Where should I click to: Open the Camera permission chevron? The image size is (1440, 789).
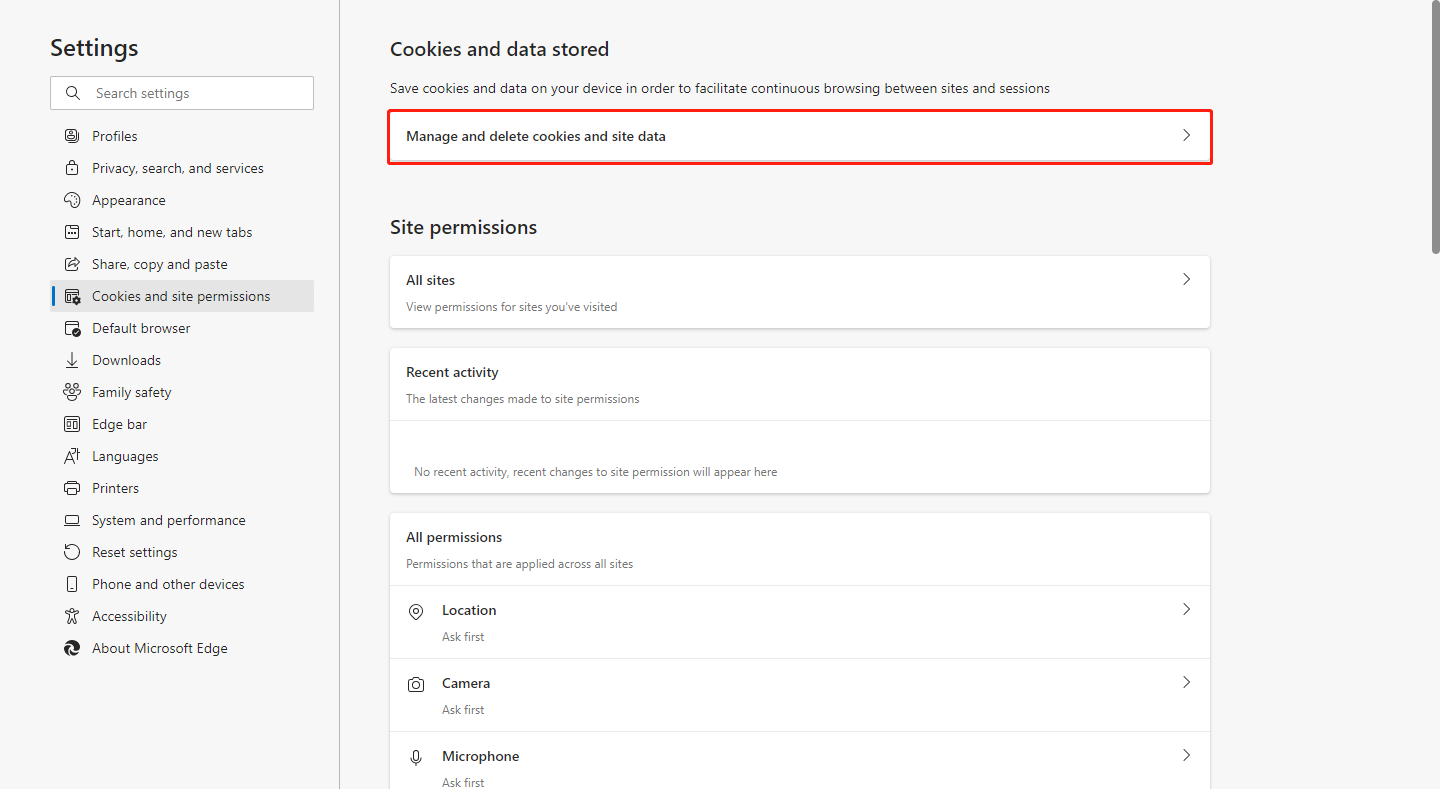point(1186,682)
